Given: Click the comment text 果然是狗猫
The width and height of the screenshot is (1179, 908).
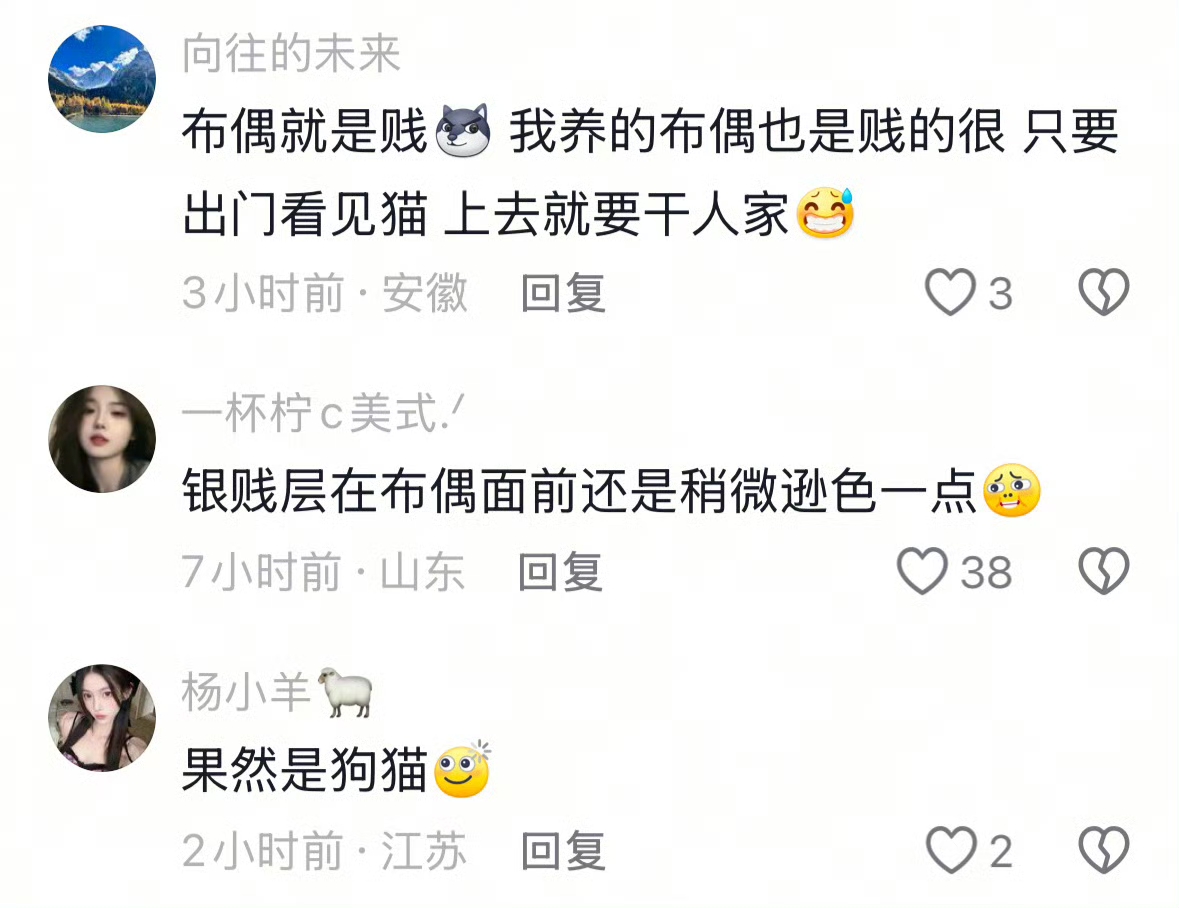Looking at the screenshot, I should 305,770.
